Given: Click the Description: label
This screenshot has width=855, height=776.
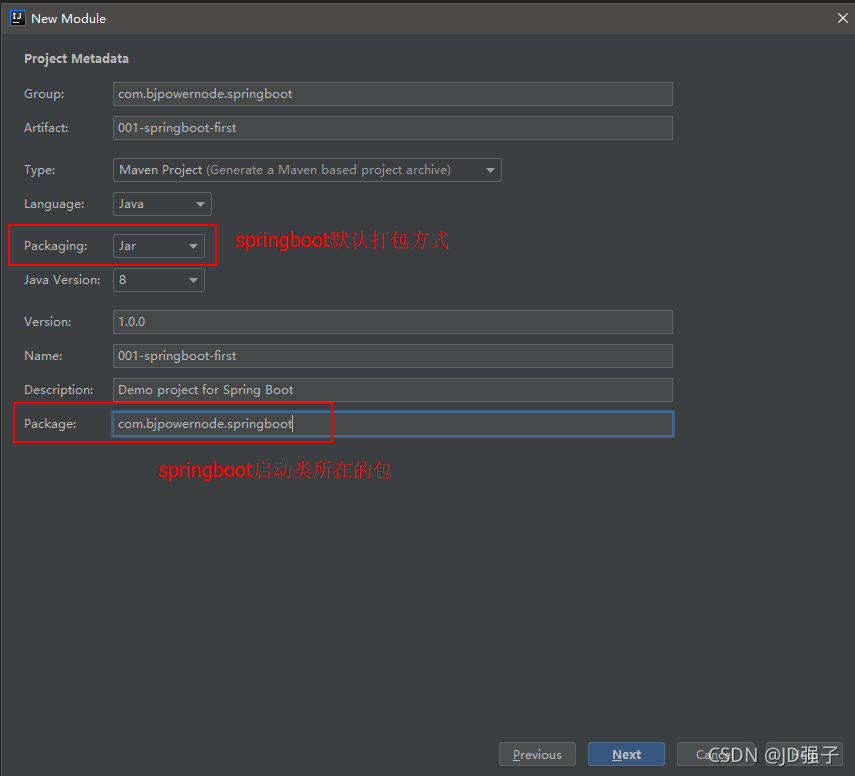Looking at the screenshot, I should point(59,390).
